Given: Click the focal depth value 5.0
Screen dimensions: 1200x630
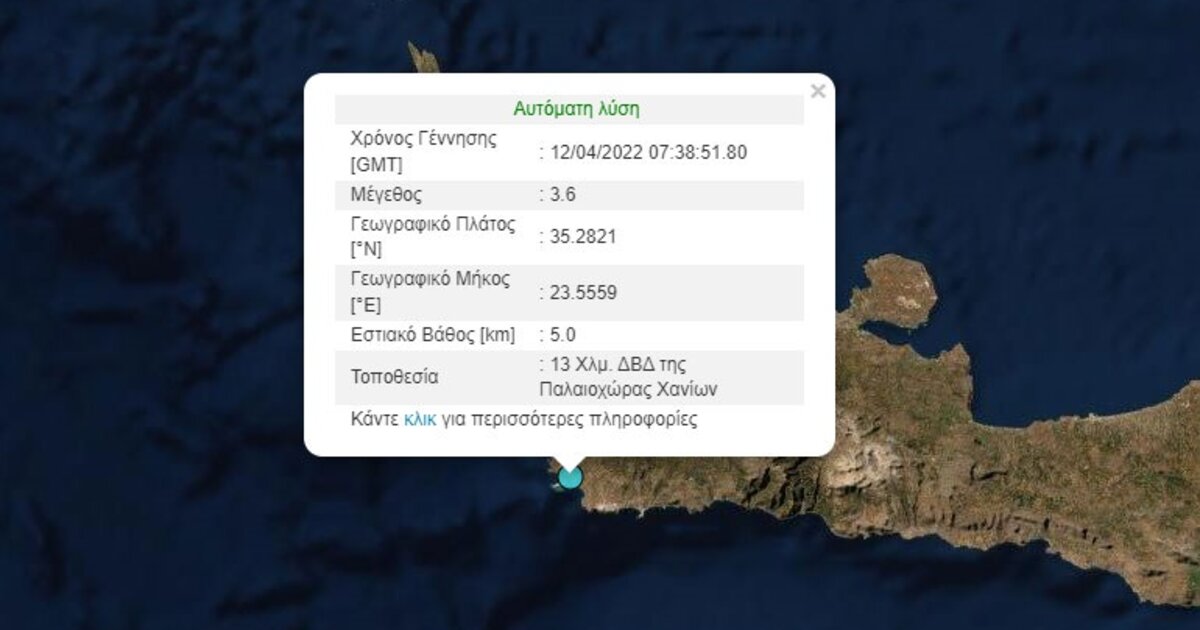Looking at the screenshot, I should tap(563, 335).
